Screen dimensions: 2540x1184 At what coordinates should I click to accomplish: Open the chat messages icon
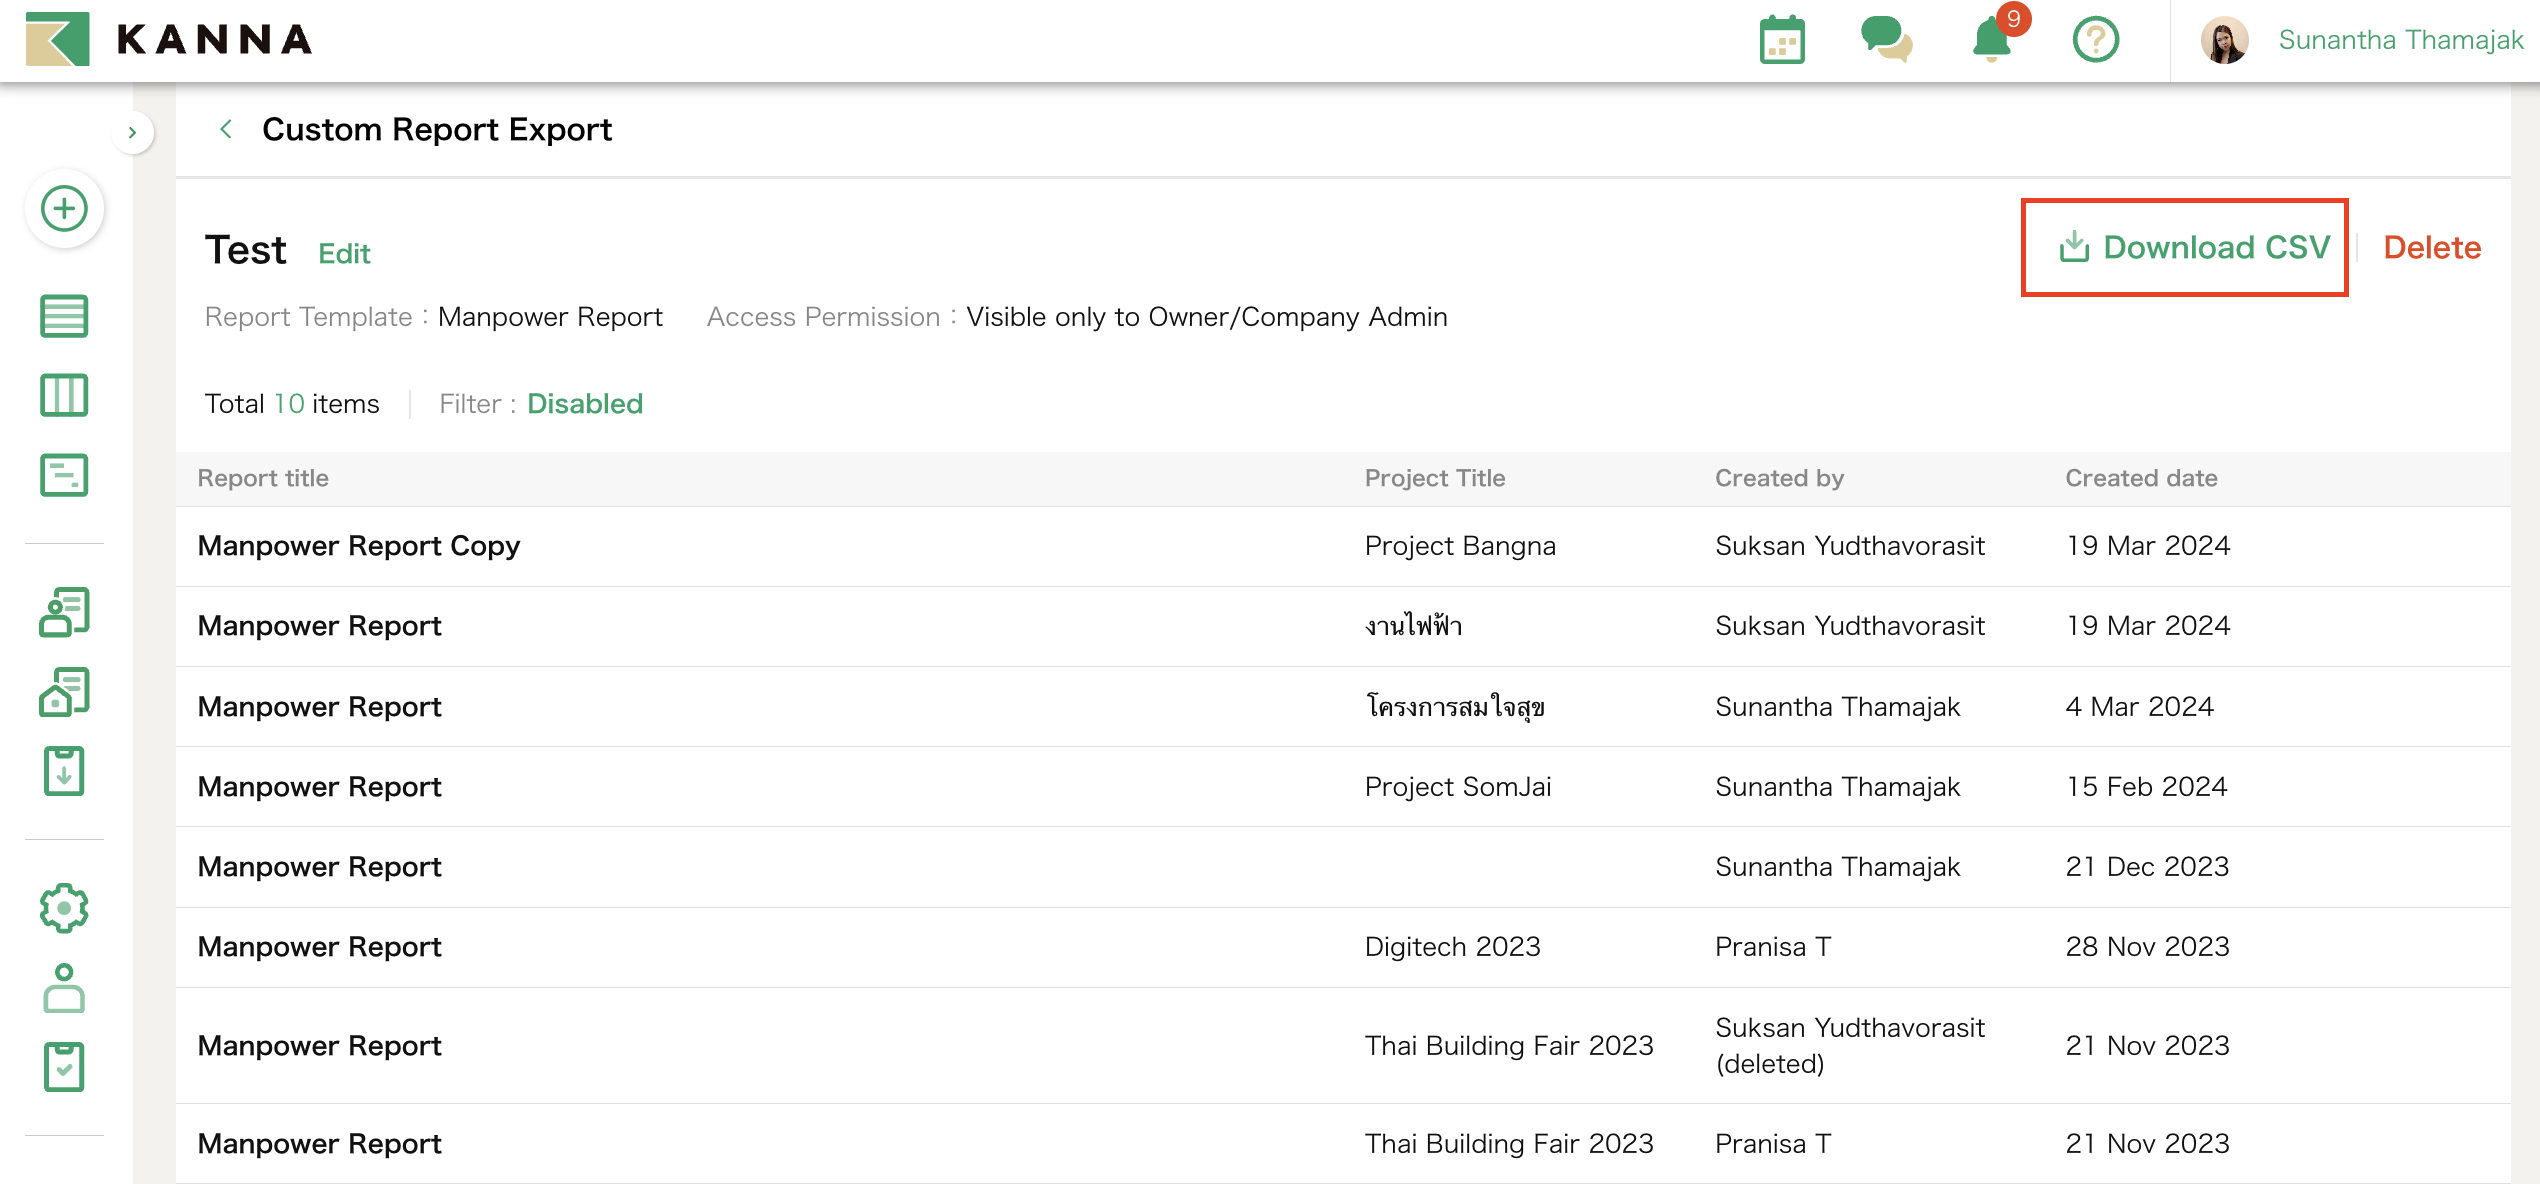click(1888, 40)
